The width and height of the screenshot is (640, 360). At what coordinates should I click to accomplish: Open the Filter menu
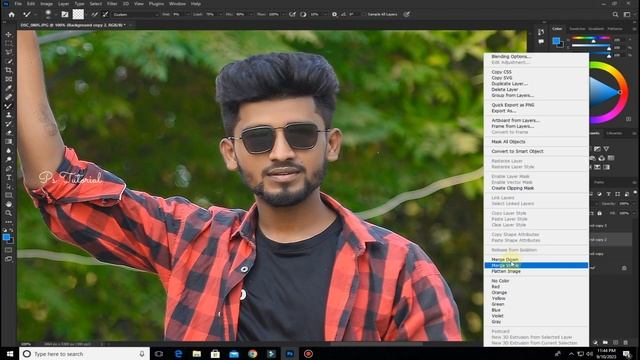pyautogui.click(x=112, y=4)
